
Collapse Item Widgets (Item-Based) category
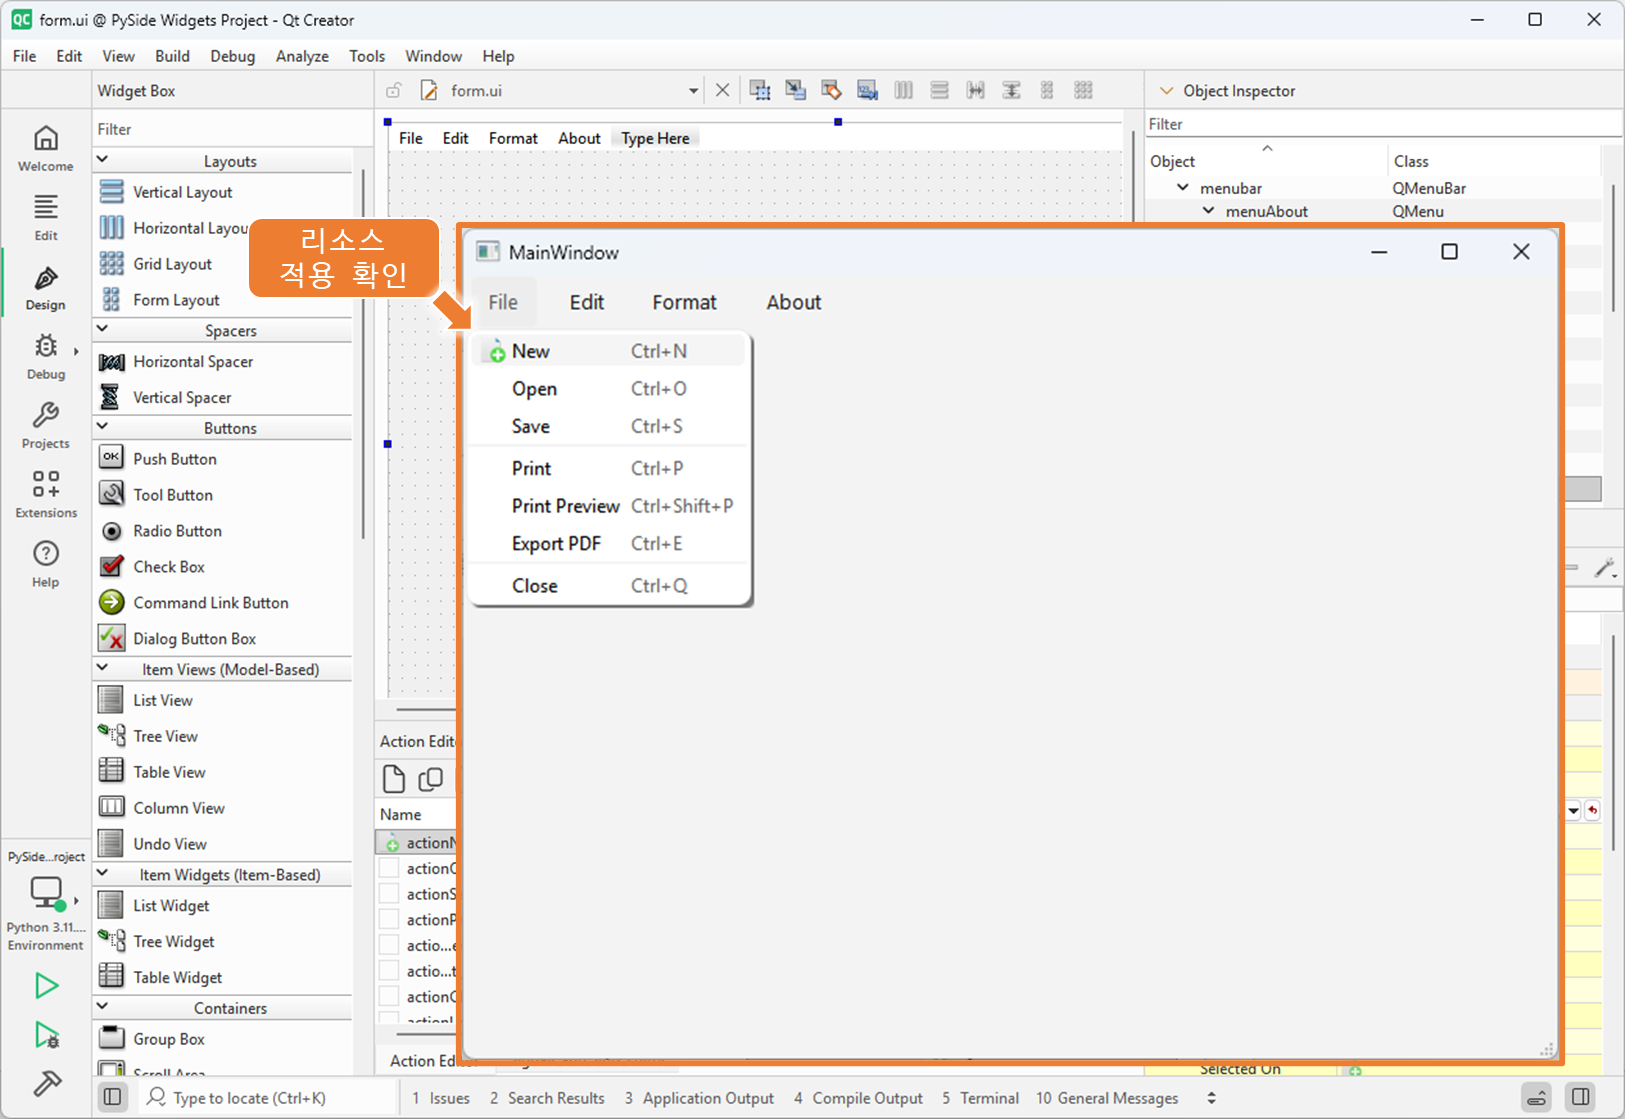click(102, 873)
